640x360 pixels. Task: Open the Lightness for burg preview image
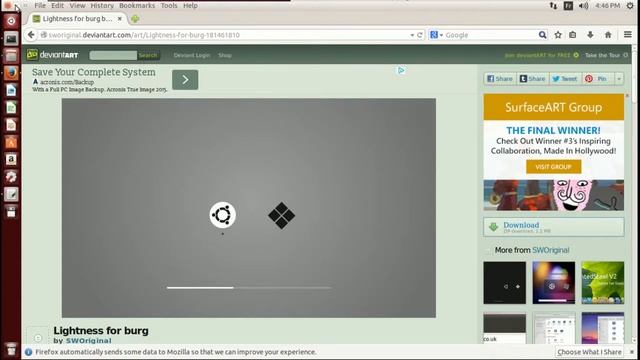249,208
